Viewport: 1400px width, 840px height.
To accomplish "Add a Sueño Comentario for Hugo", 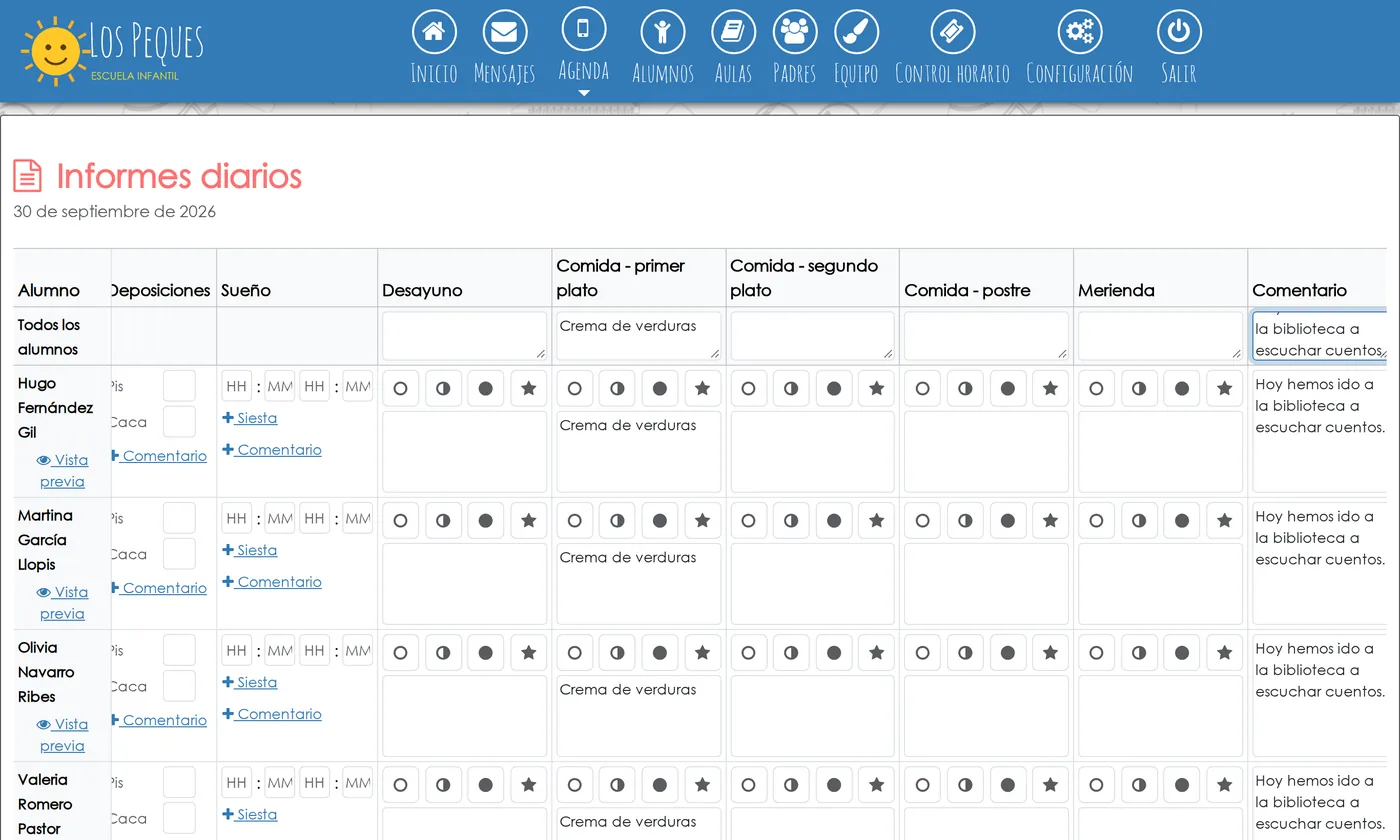I will (x=272, y=450).
